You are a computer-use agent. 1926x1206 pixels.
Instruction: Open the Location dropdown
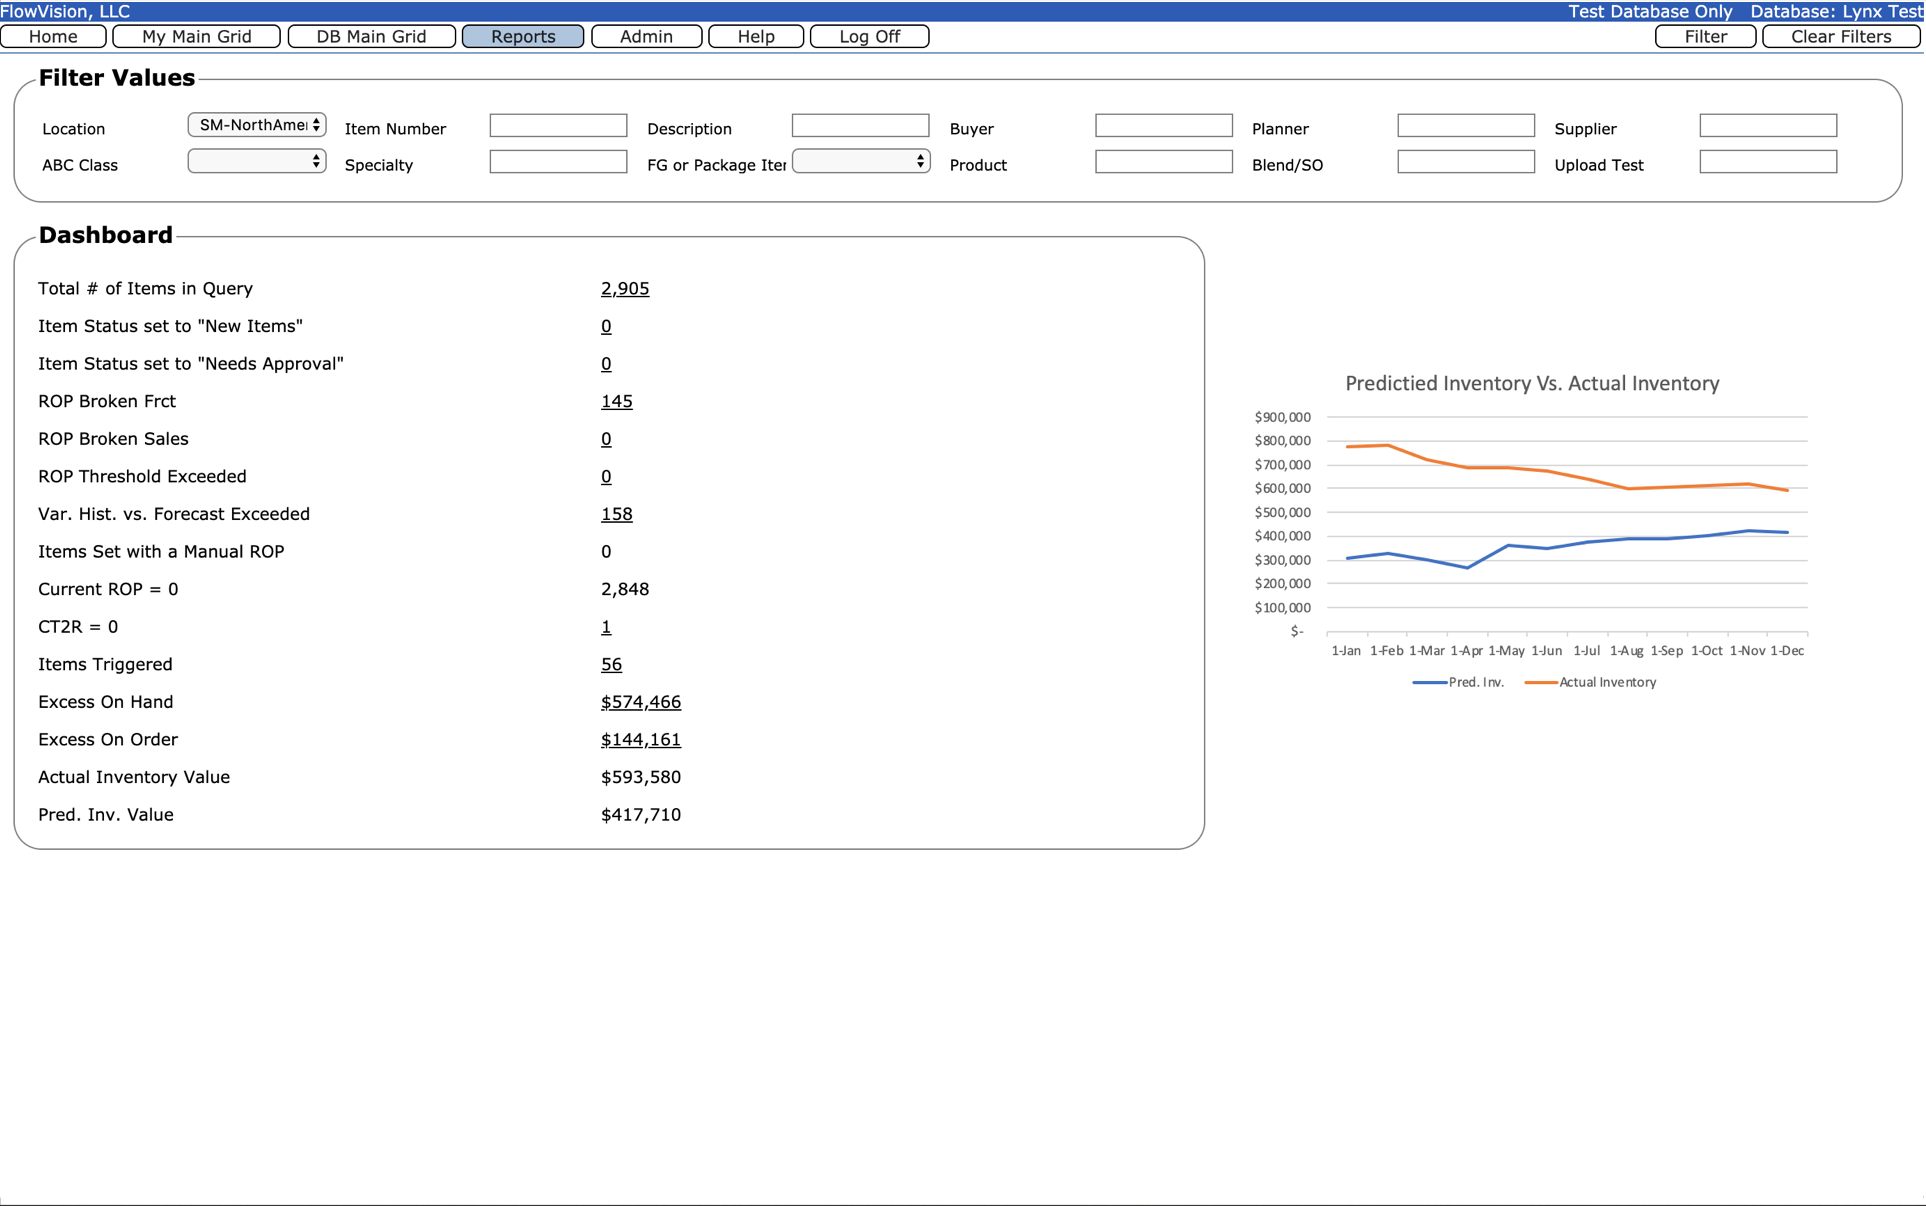(256, 125)
